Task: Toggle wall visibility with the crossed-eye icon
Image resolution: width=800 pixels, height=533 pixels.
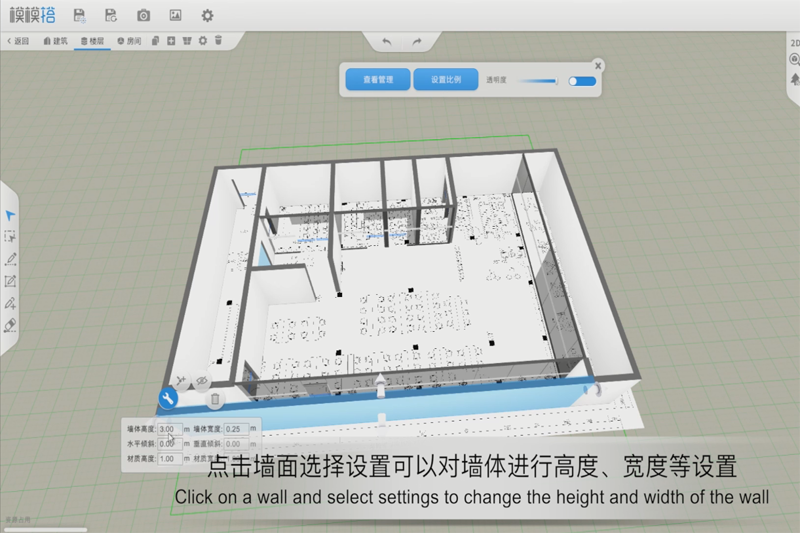Action: pos(201,381)
